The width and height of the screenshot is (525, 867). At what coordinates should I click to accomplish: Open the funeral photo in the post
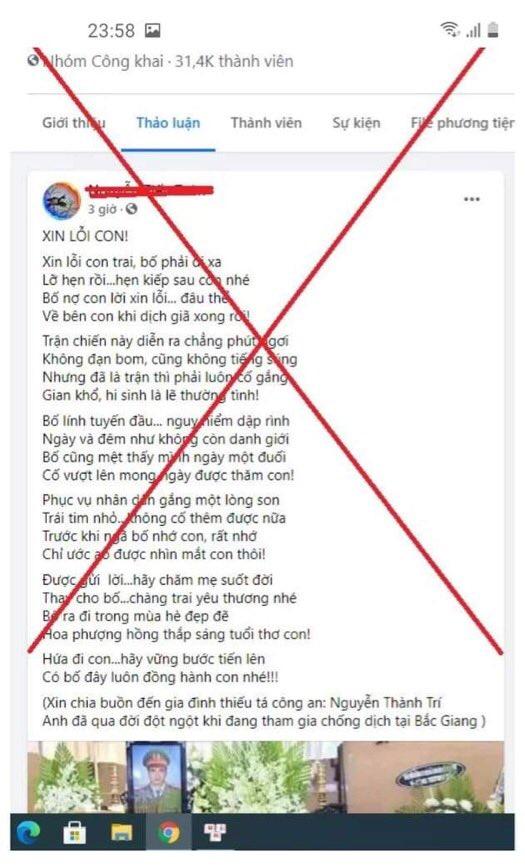click(266, 777)
